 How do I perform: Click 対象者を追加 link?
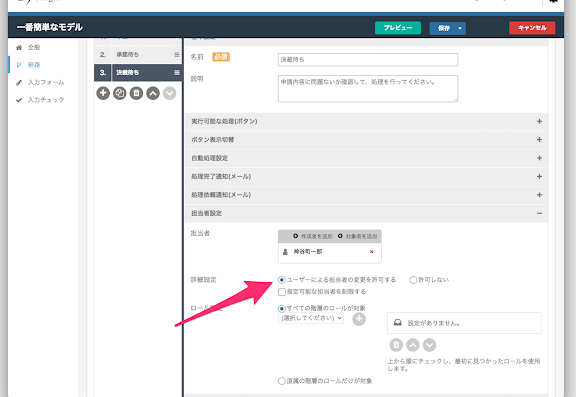pyautogui.click(x=357, y=236)
